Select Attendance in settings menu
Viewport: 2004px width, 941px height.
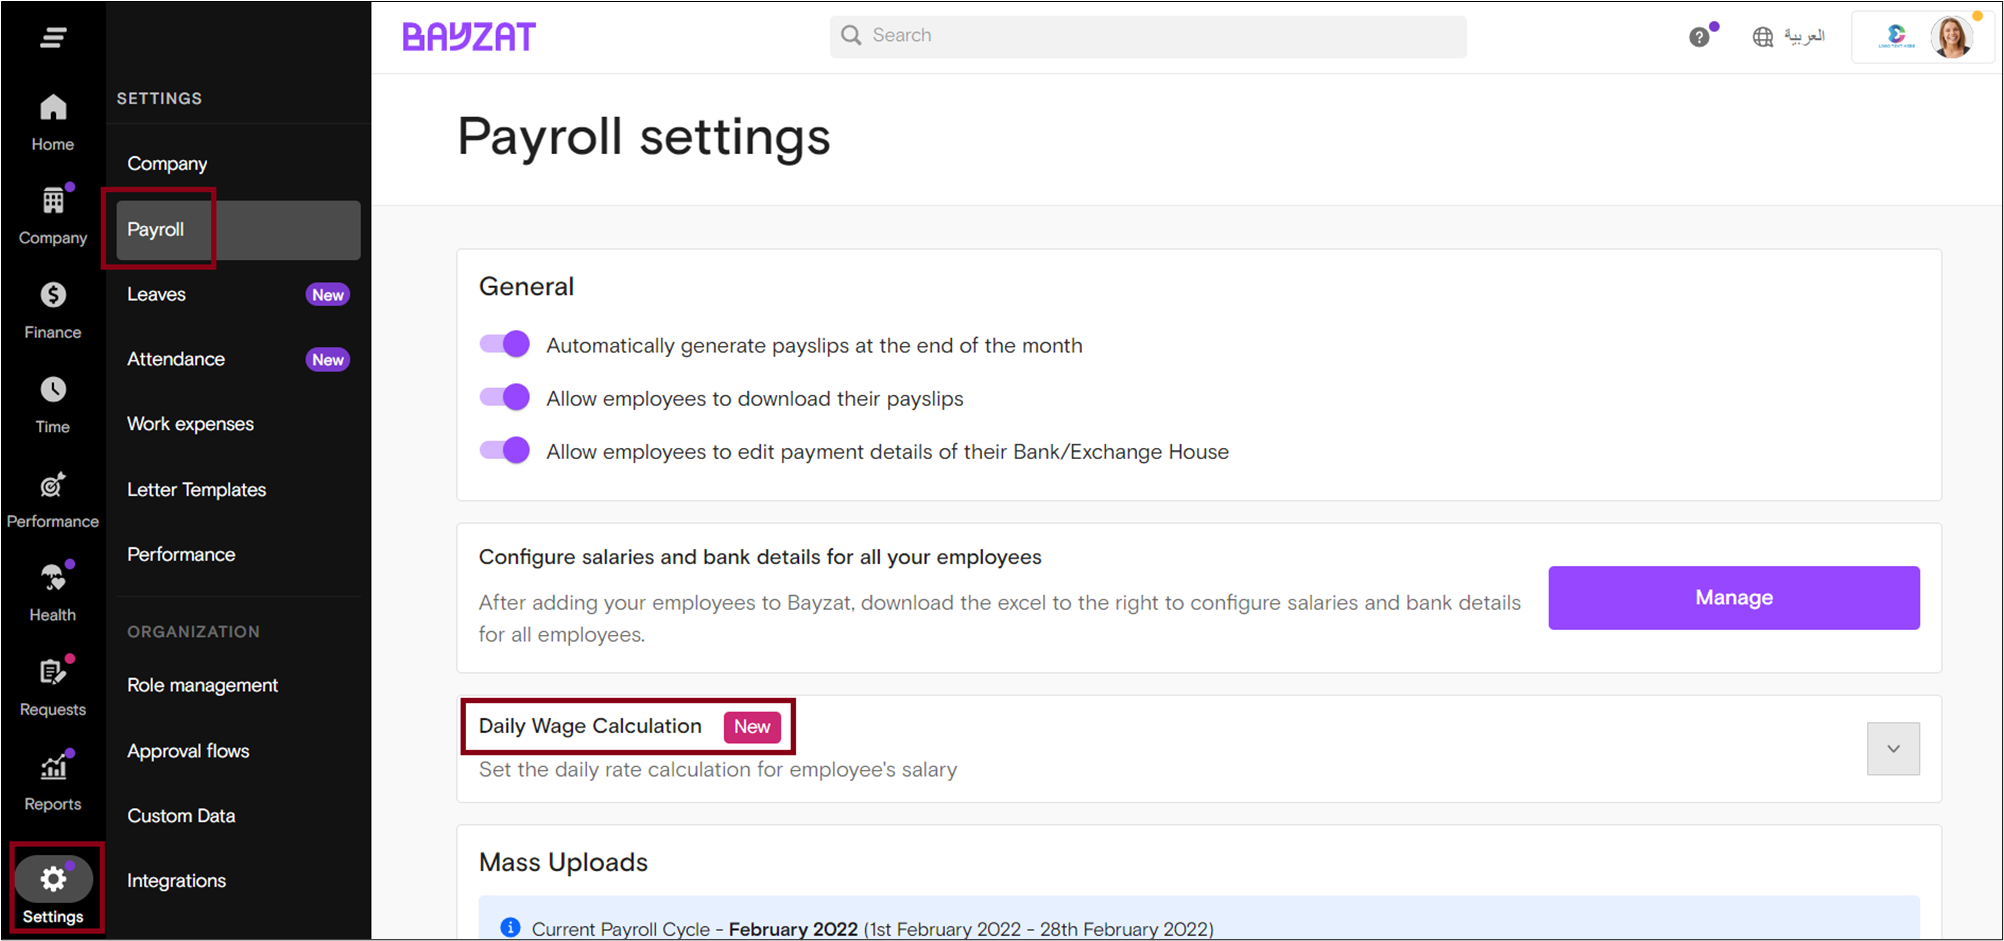(x=176, y=359)
